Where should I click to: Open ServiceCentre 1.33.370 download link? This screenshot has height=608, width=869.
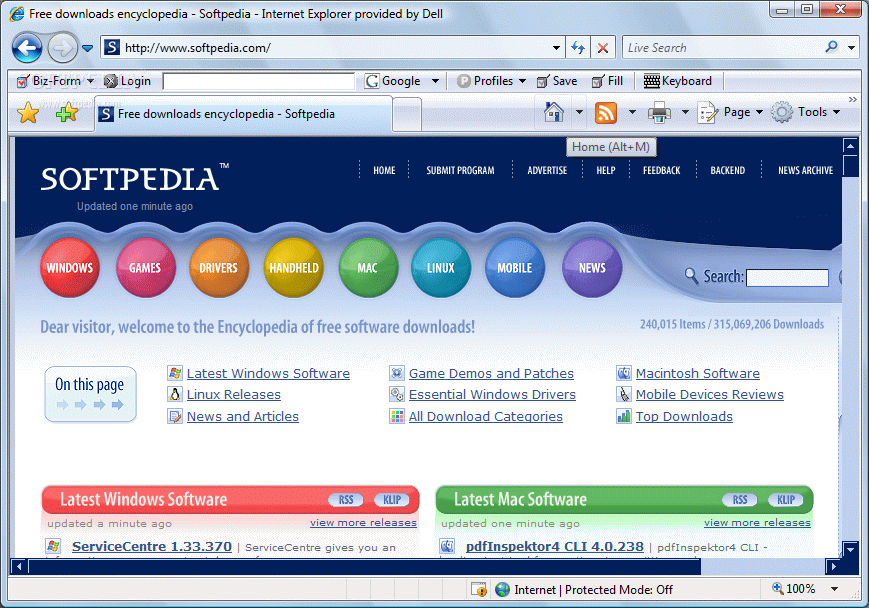click(x=152, y=546)
